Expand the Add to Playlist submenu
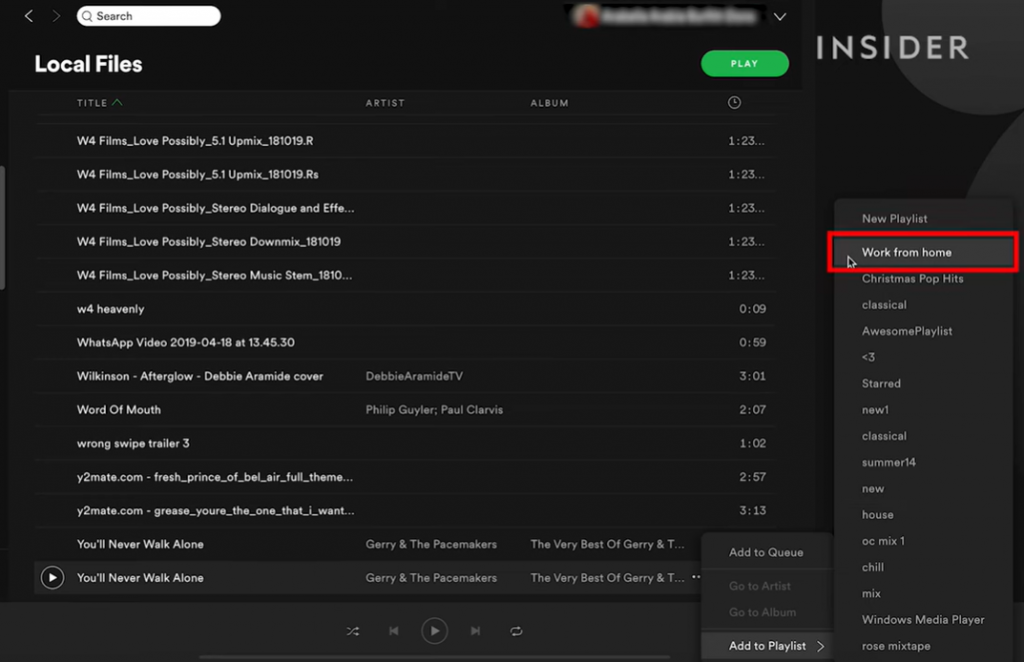The width and height of the screenshot is (1024, 662). (767, 646)
